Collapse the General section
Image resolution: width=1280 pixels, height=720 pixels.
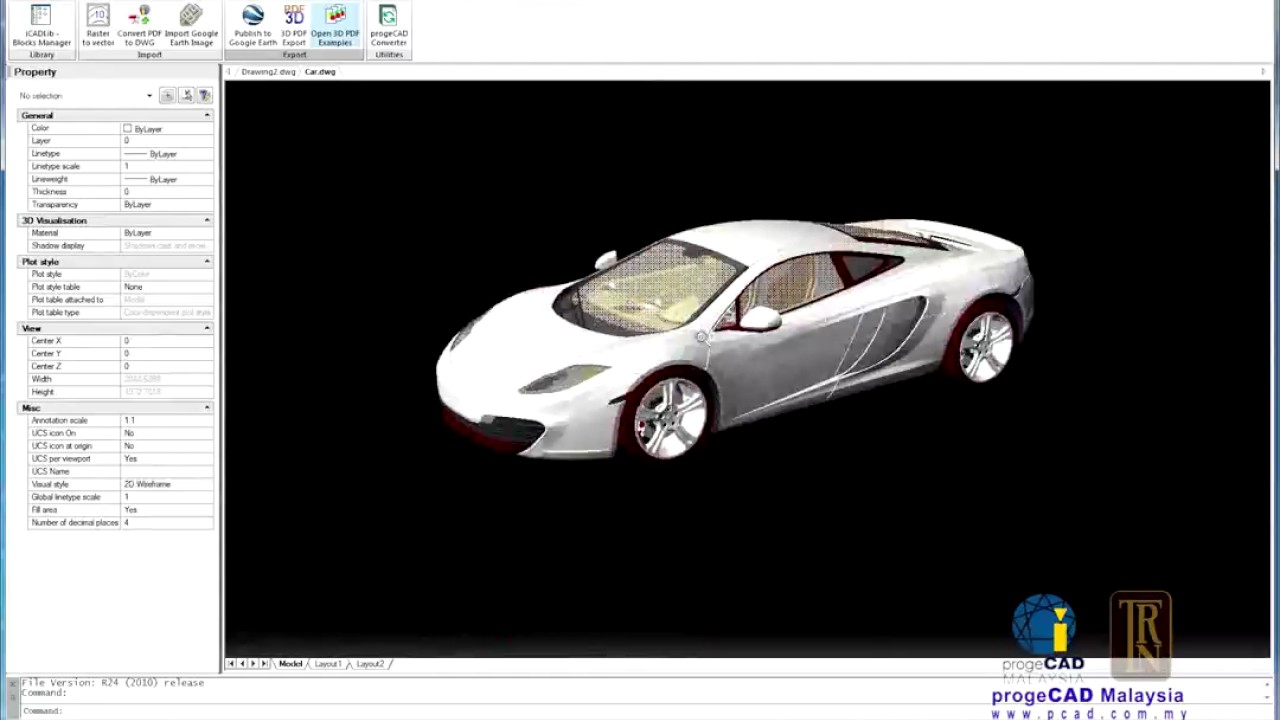pyautogui.click(x=207, y=115)
